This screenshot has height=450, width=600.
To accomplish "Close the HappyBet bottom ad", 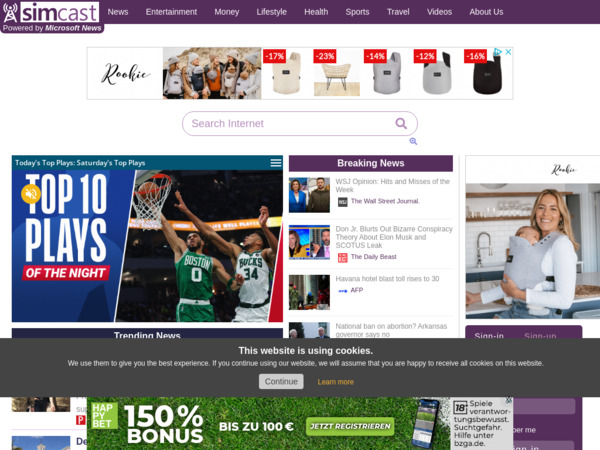I will pos(509,400).
